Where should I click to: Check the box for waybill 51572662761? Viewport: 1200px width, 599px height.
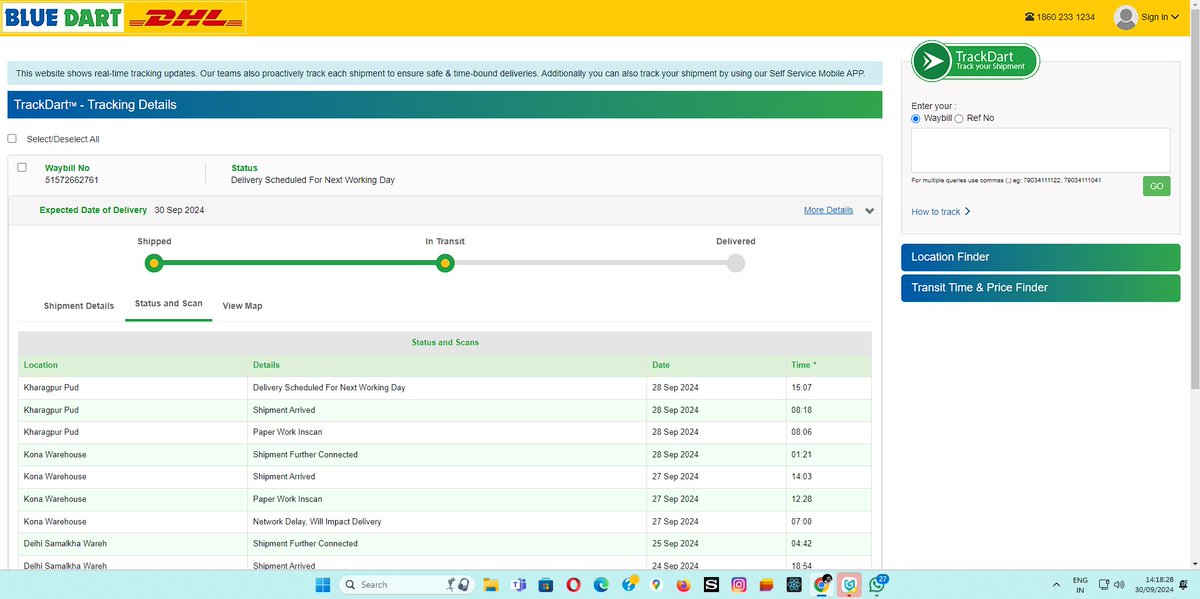(x=22, y=168)
